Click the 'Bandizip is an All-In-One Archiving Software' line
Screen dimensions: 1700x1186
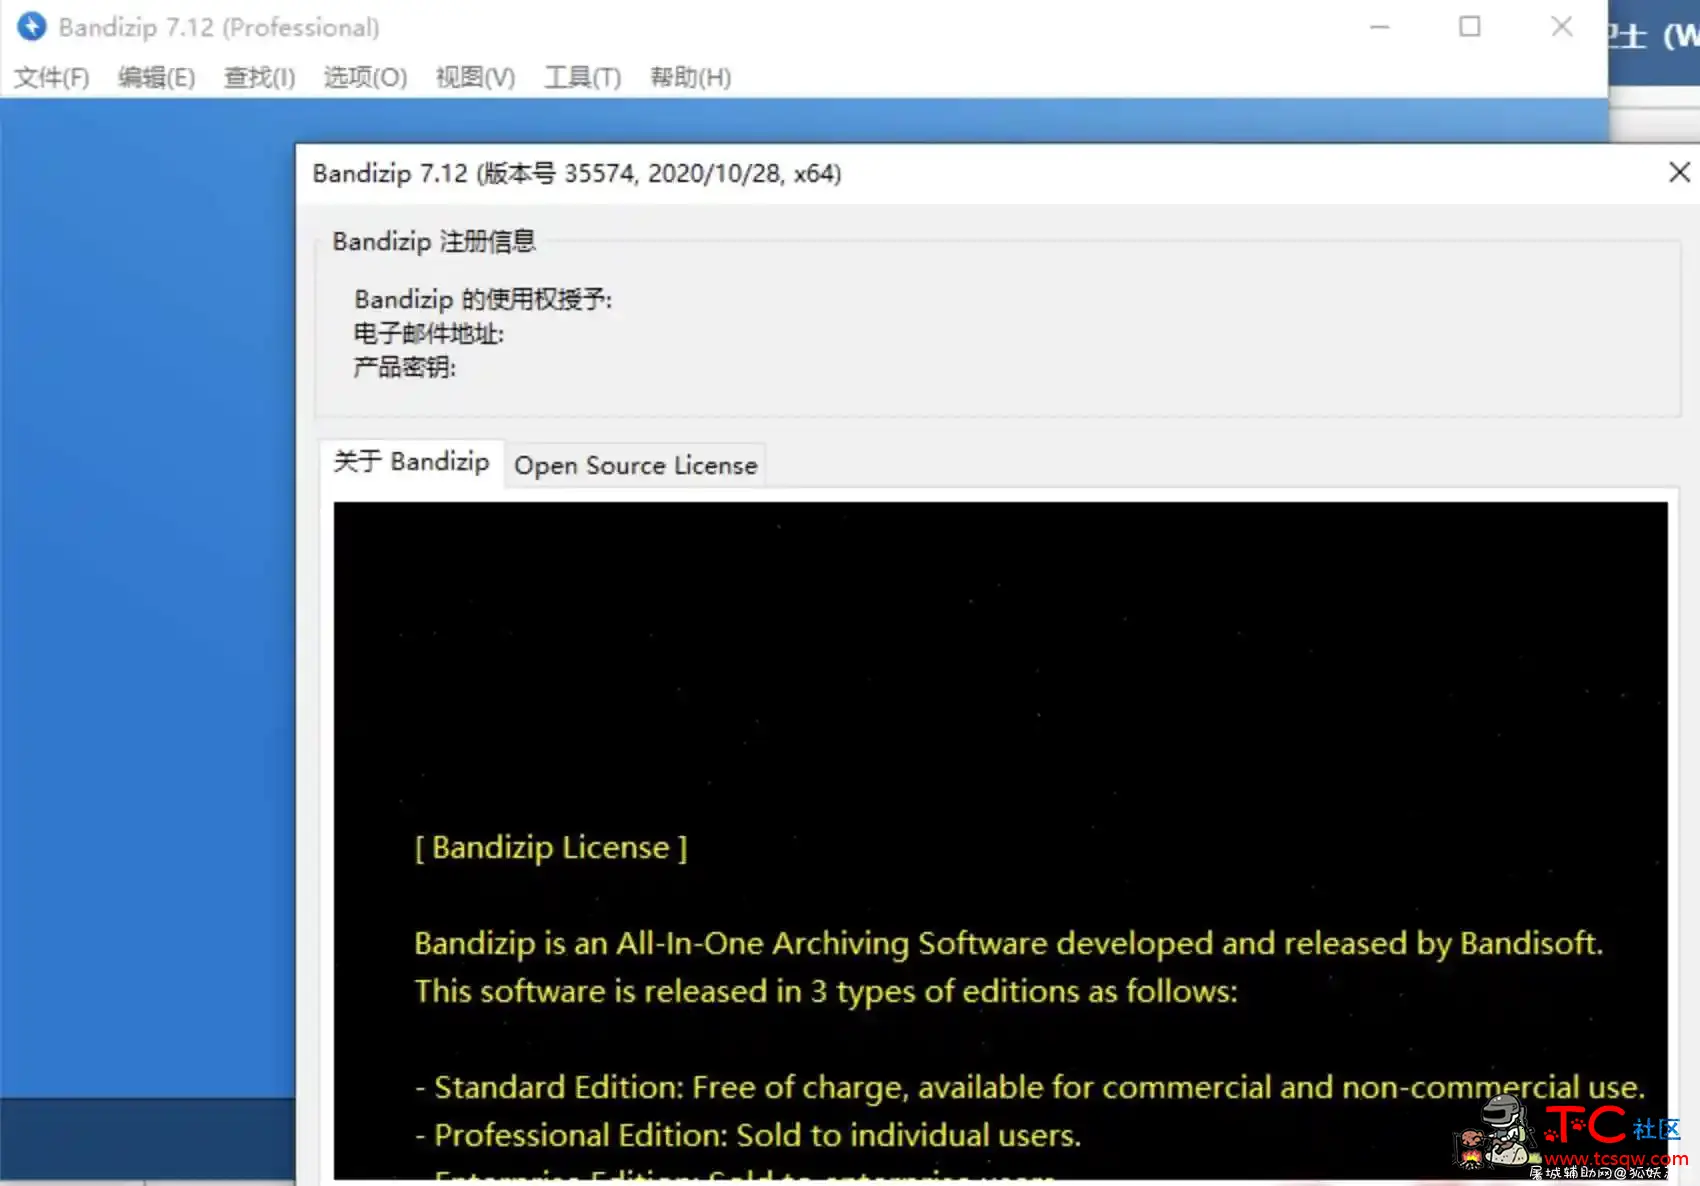tap(1008, 943)
